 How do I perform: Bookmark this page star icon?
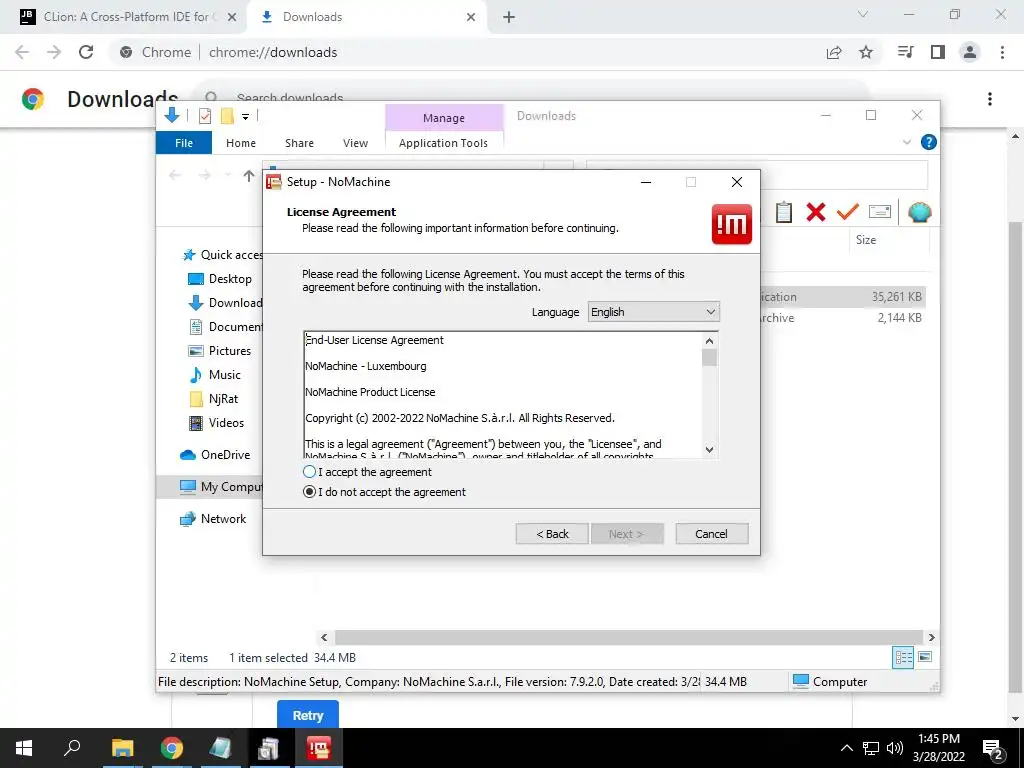pos(866,52)
